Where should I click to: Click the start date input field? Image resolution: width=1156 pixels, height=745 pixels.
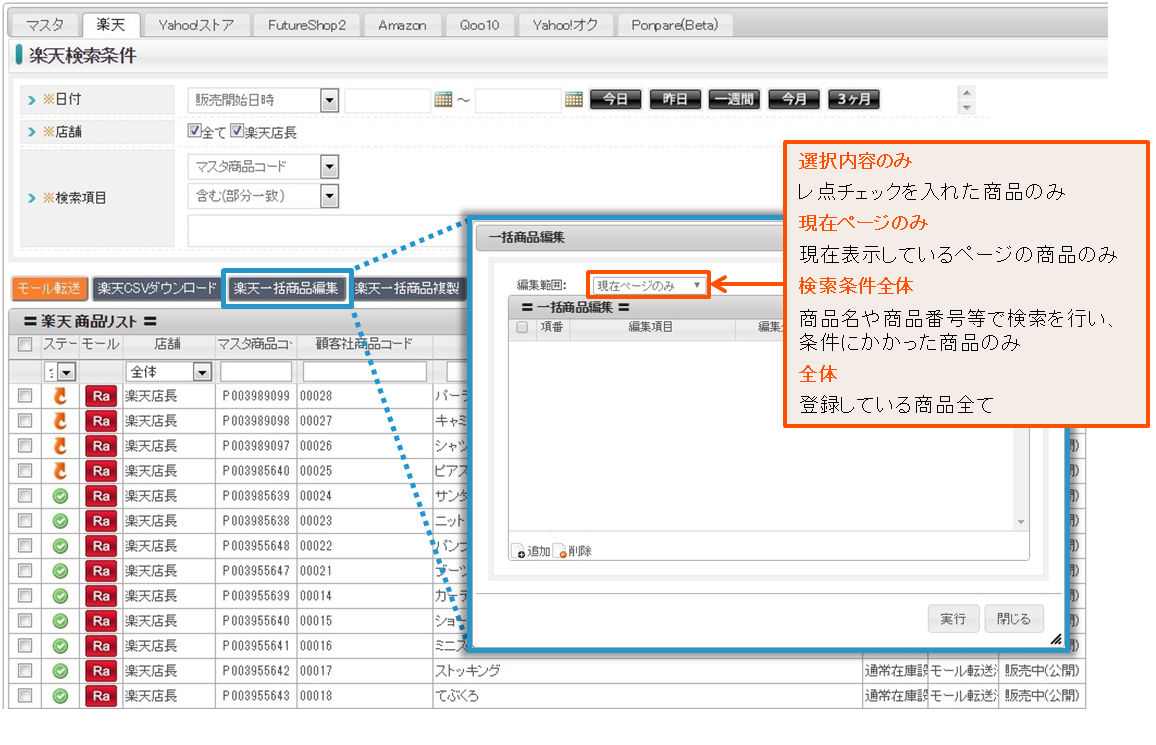[x=387, y=100]
